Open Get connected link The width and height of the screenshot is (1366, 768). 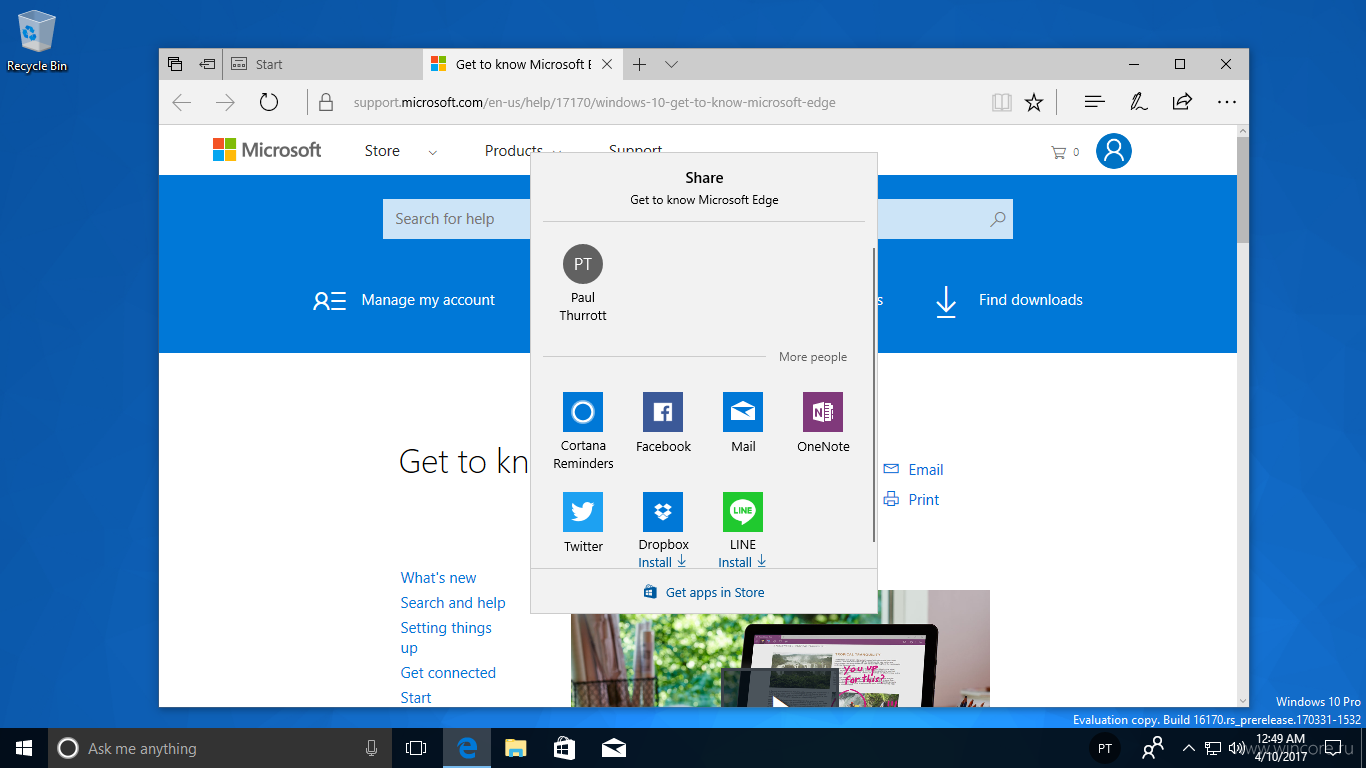[448, 673]
